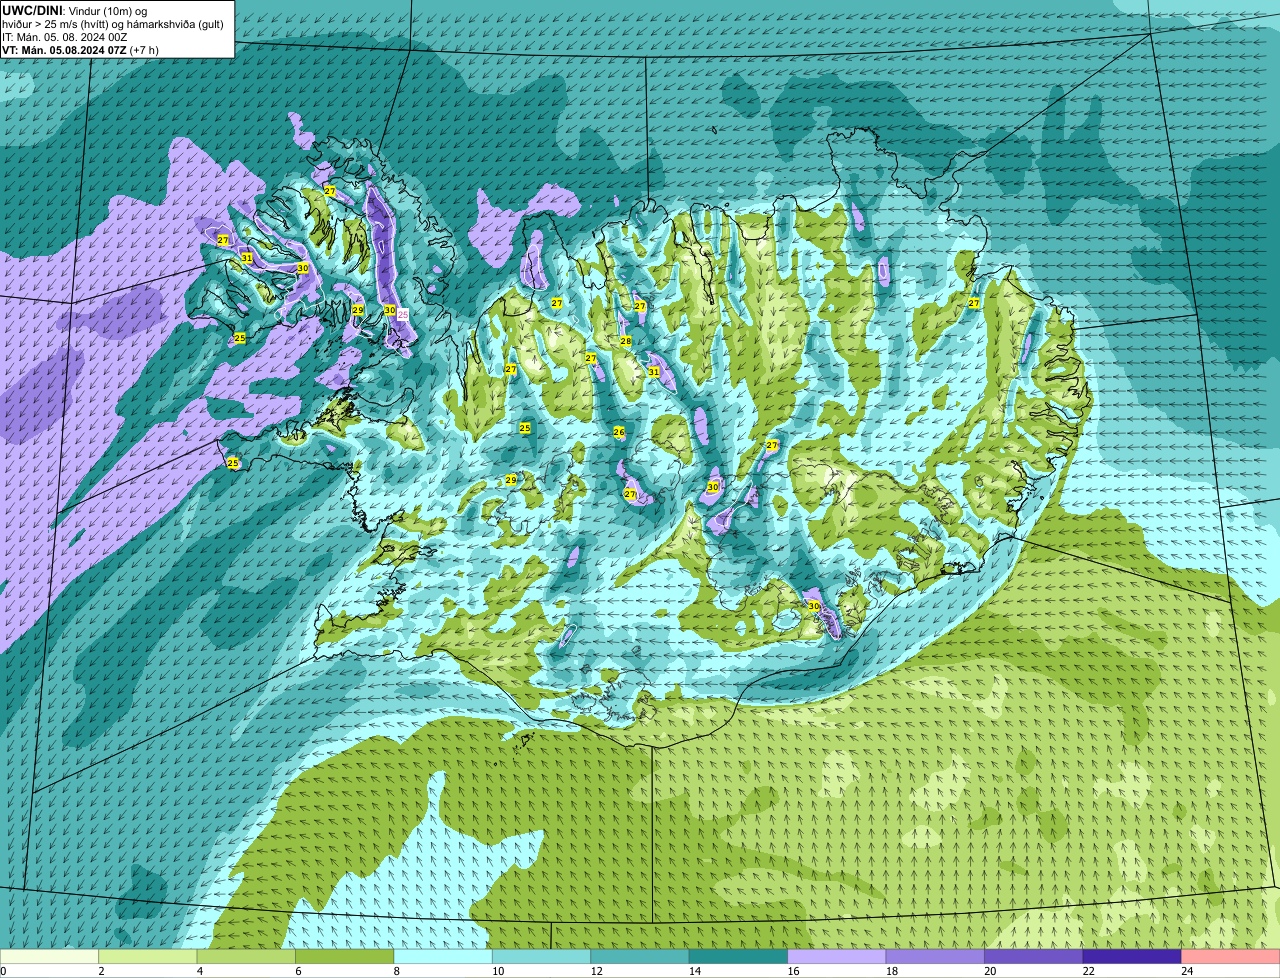Click the 16–18 m/s light lavender legend swatch
1280x978 pixels.
pos(837,956)
